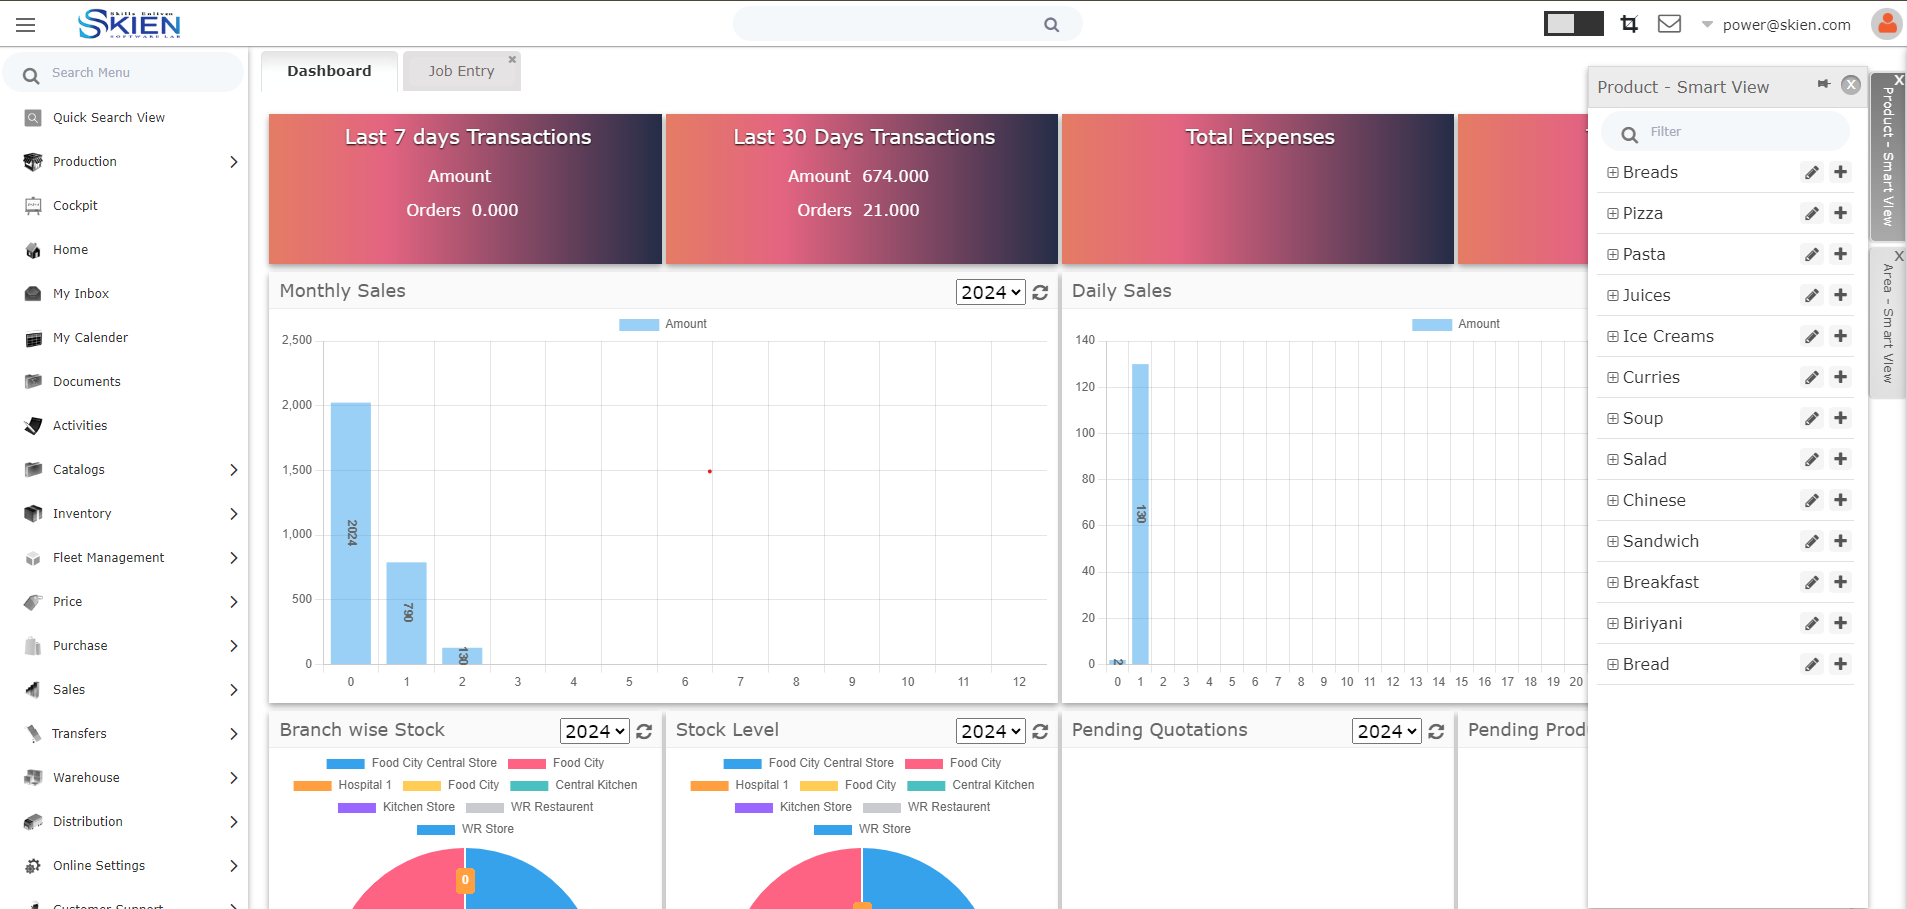
Task: Open the mail envelope icon
Action: click(x=1669, y=24)
